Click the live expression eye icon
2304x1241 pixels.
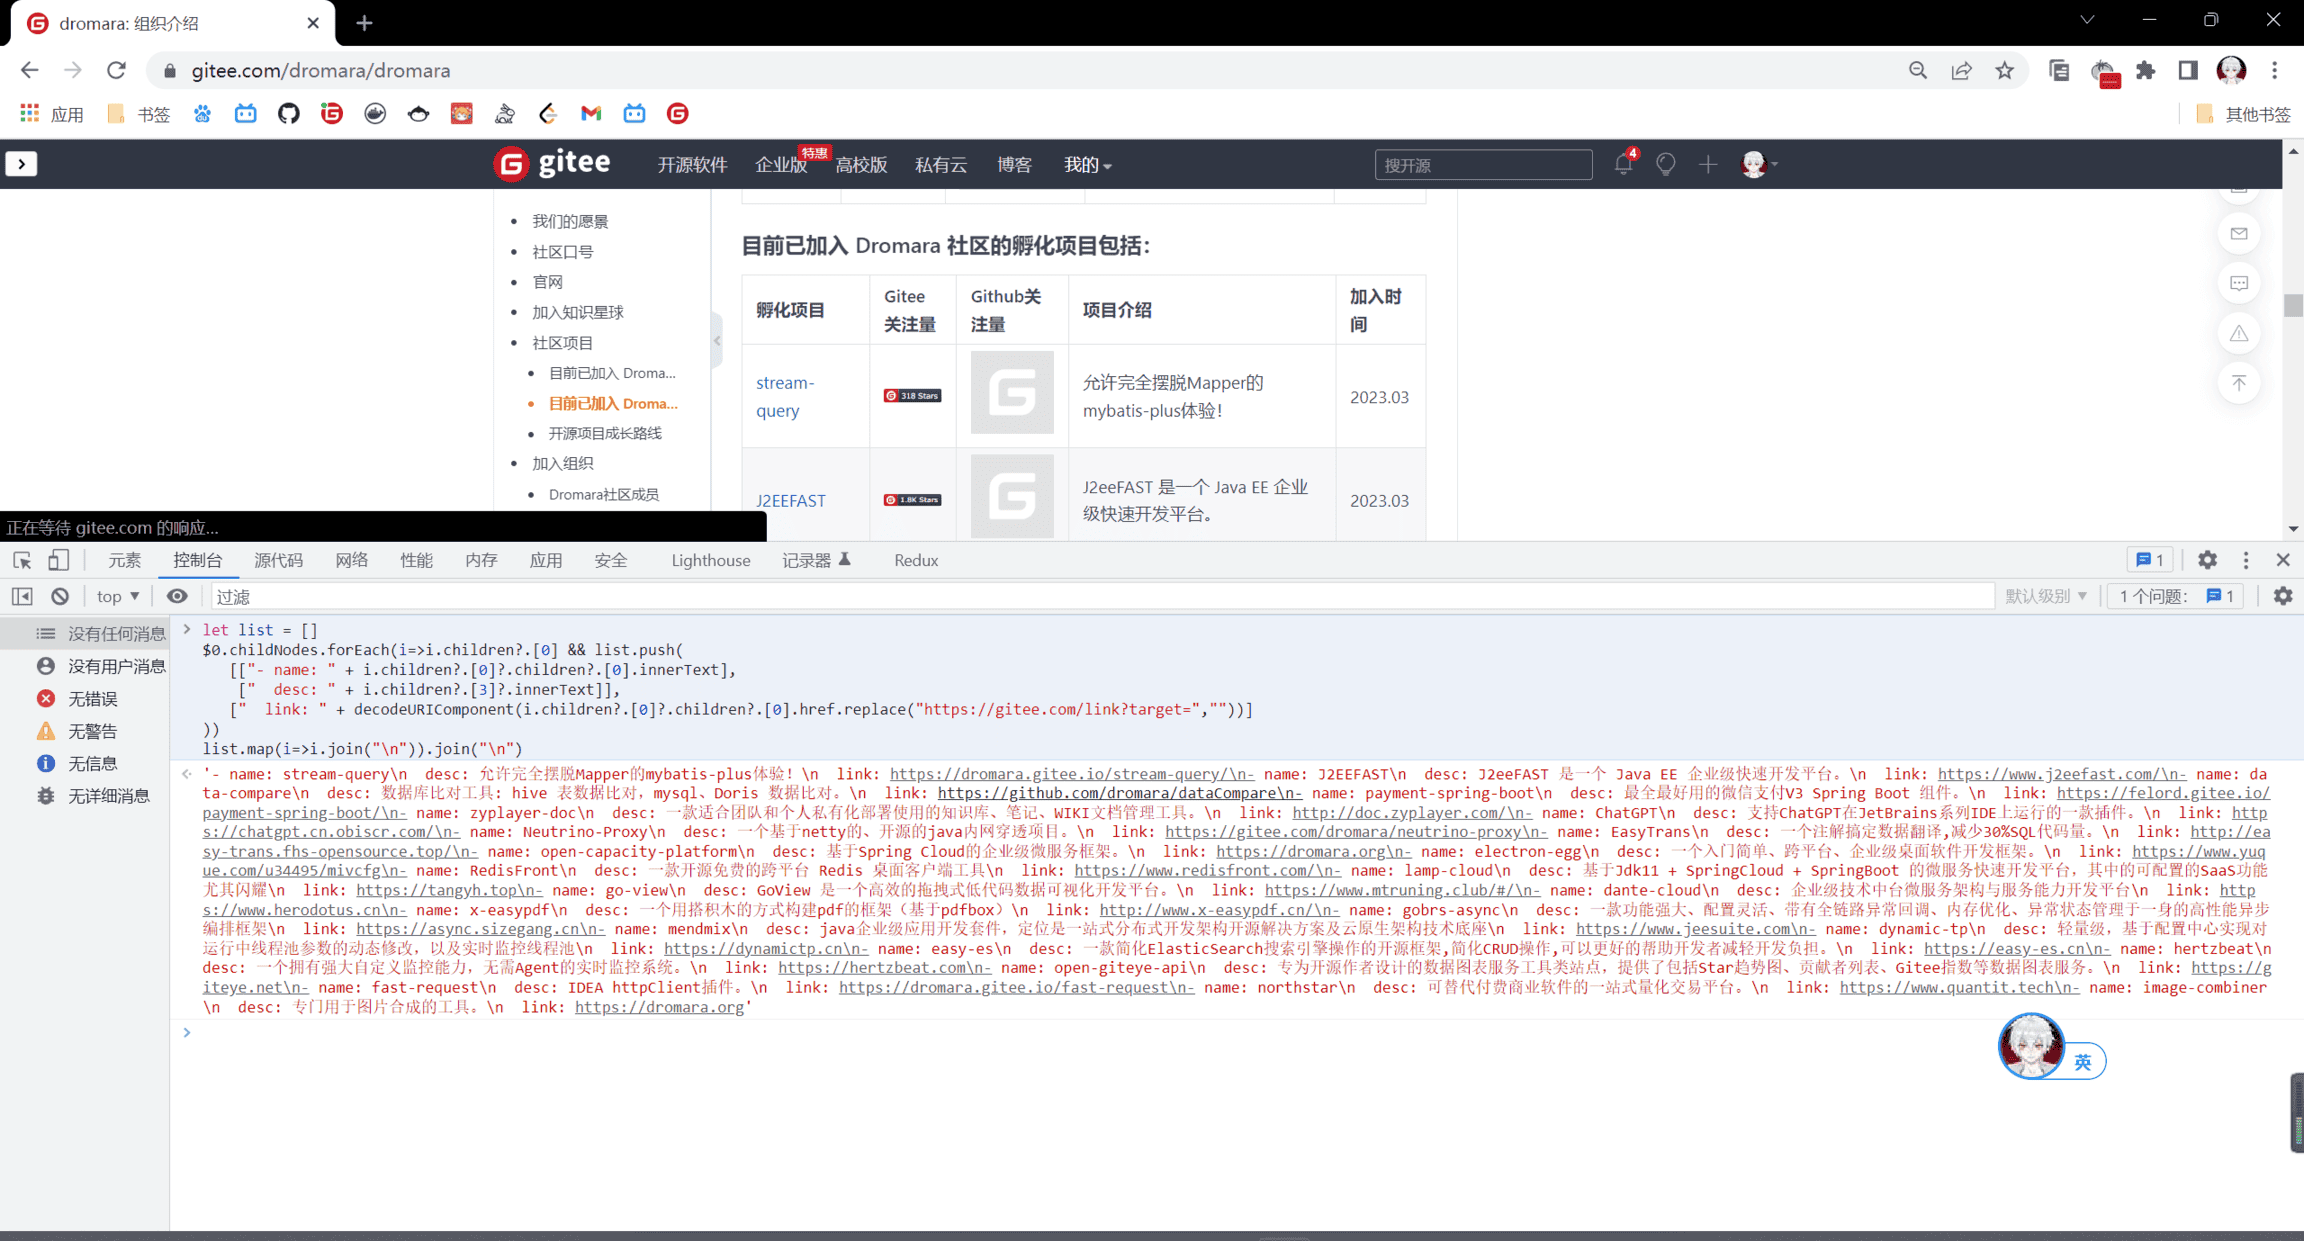coord(177,596)
